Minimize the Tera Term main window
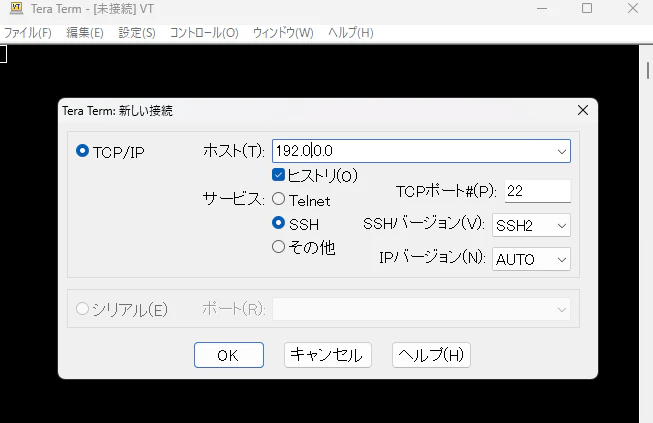The image size is (653, 423). [x=542, y=8]
